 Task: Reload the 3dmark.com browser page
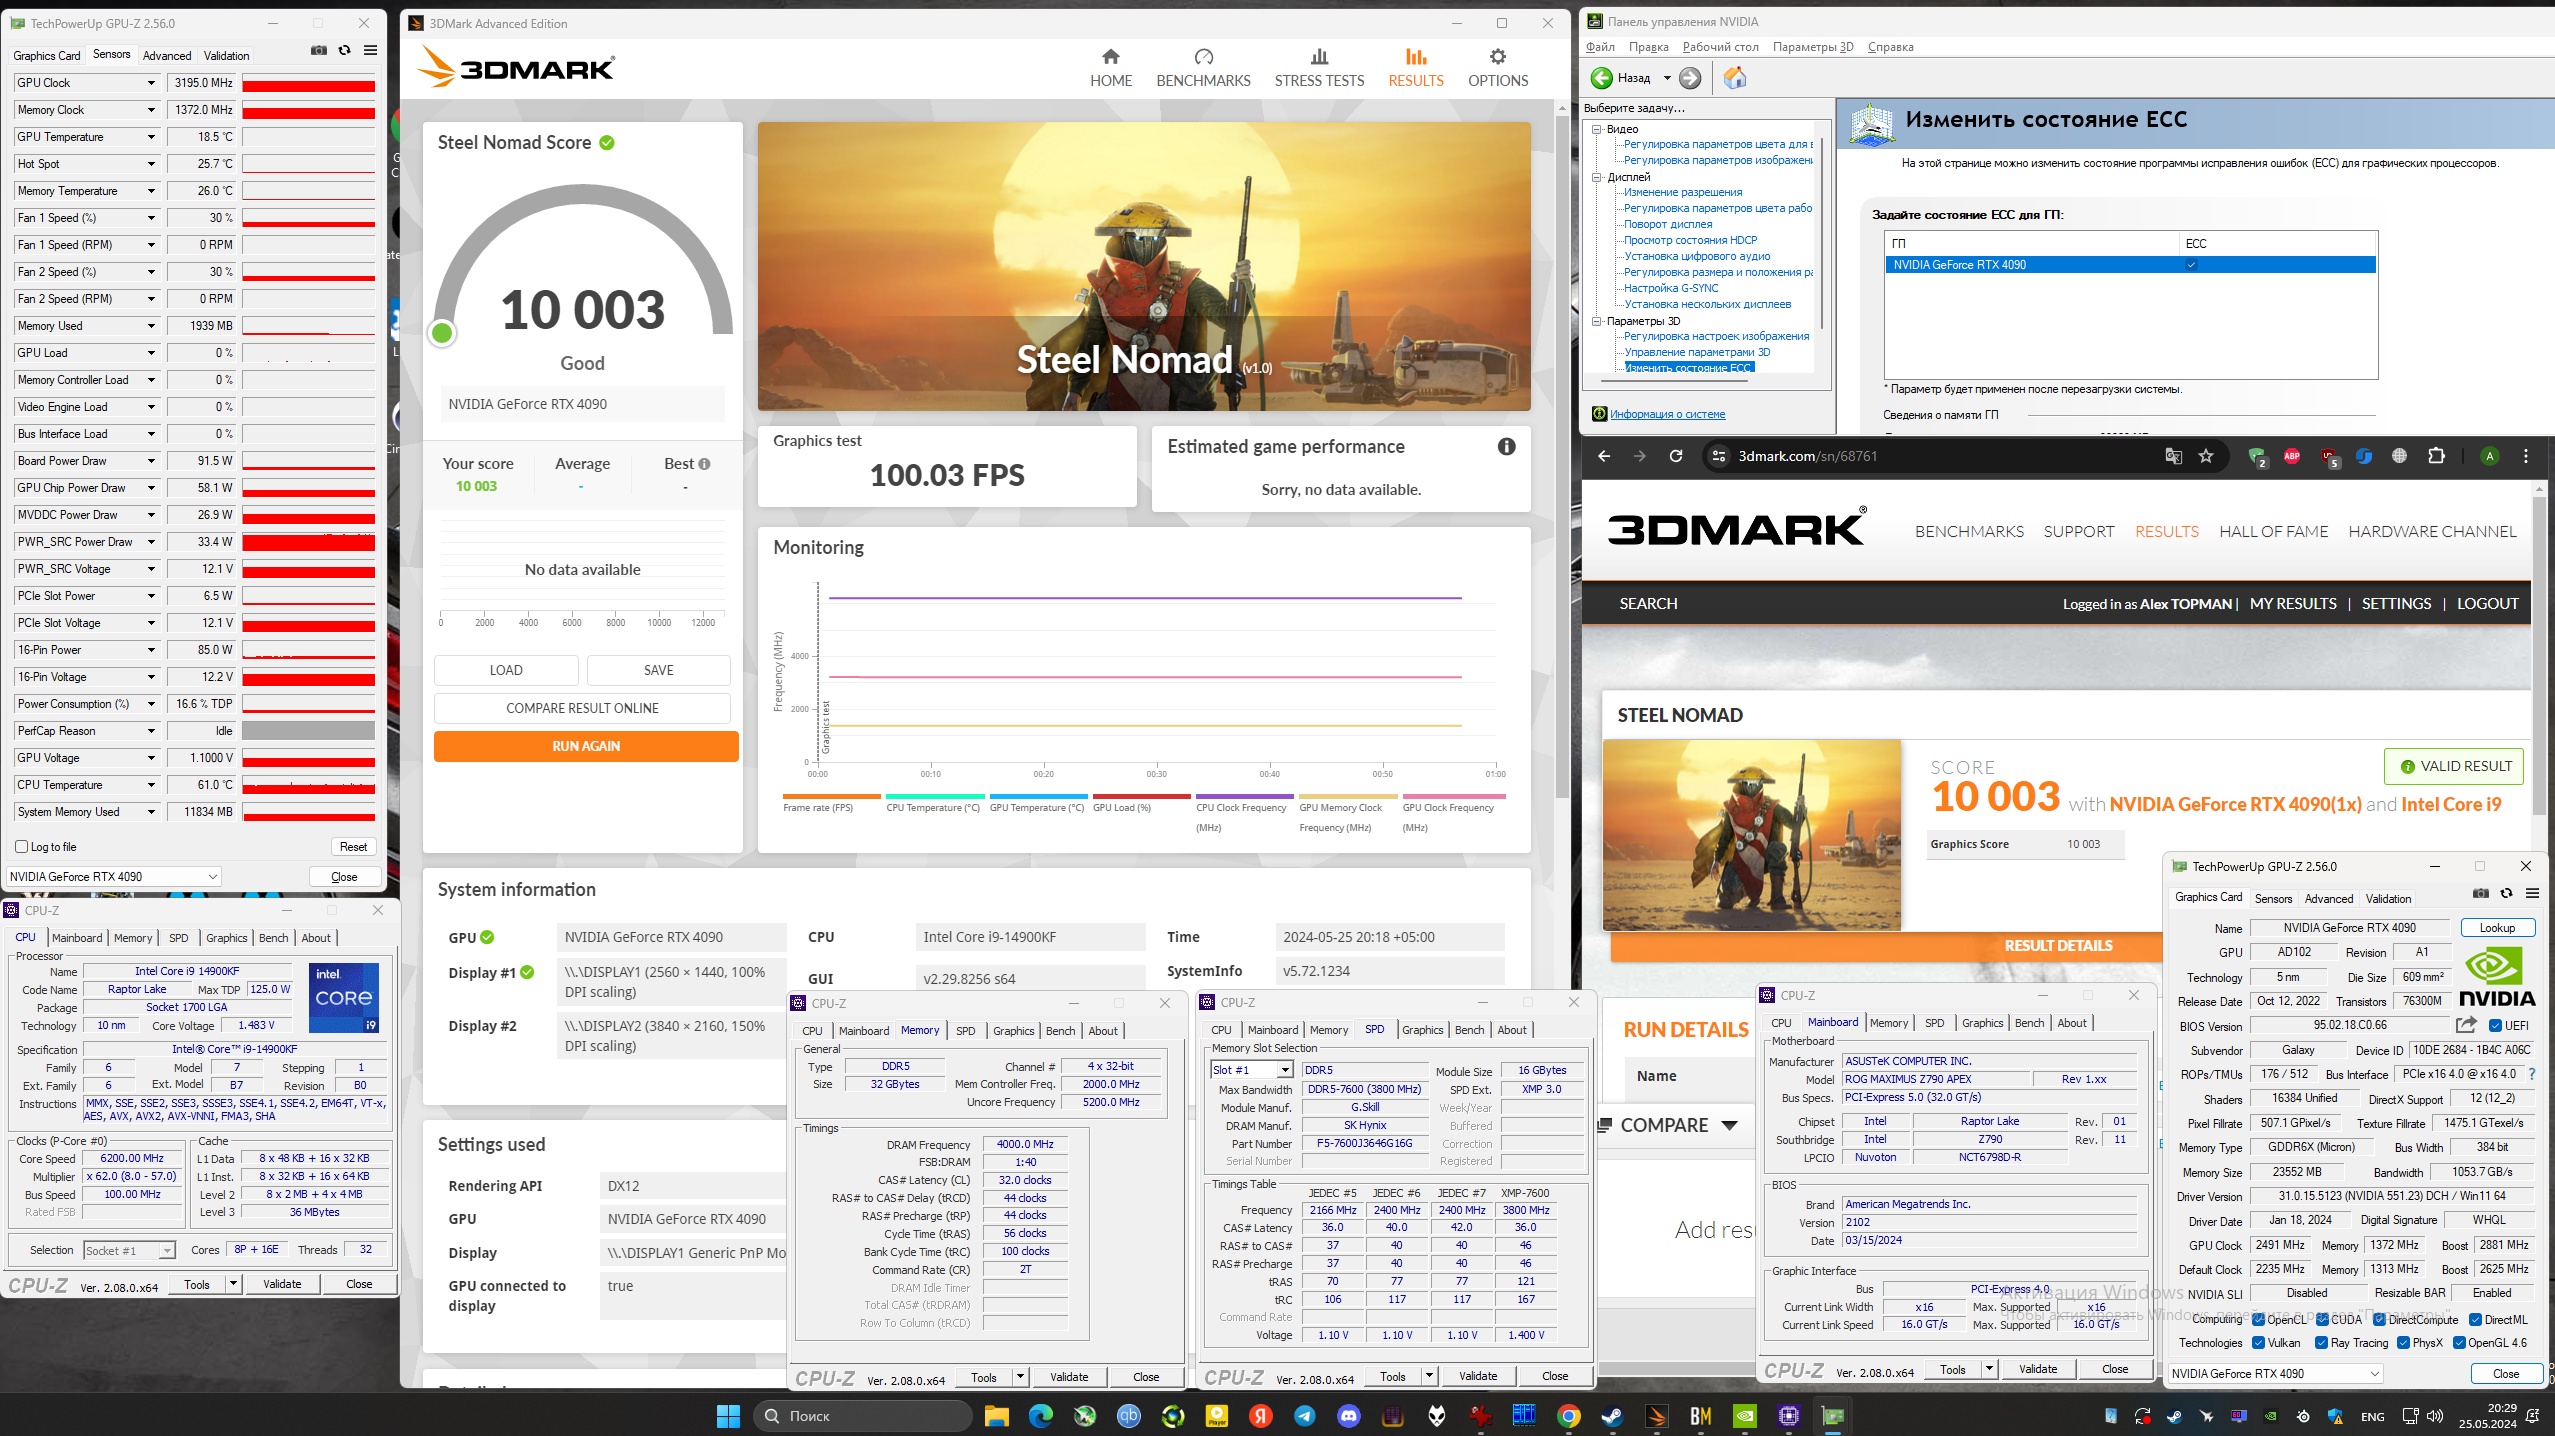(x=1676, y=456)
